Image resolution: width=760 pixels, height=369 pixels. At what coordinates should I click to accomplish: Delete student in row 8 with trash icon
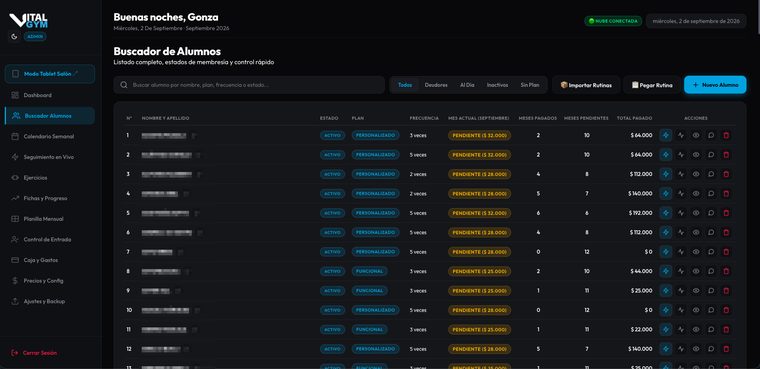click(726, 271)
